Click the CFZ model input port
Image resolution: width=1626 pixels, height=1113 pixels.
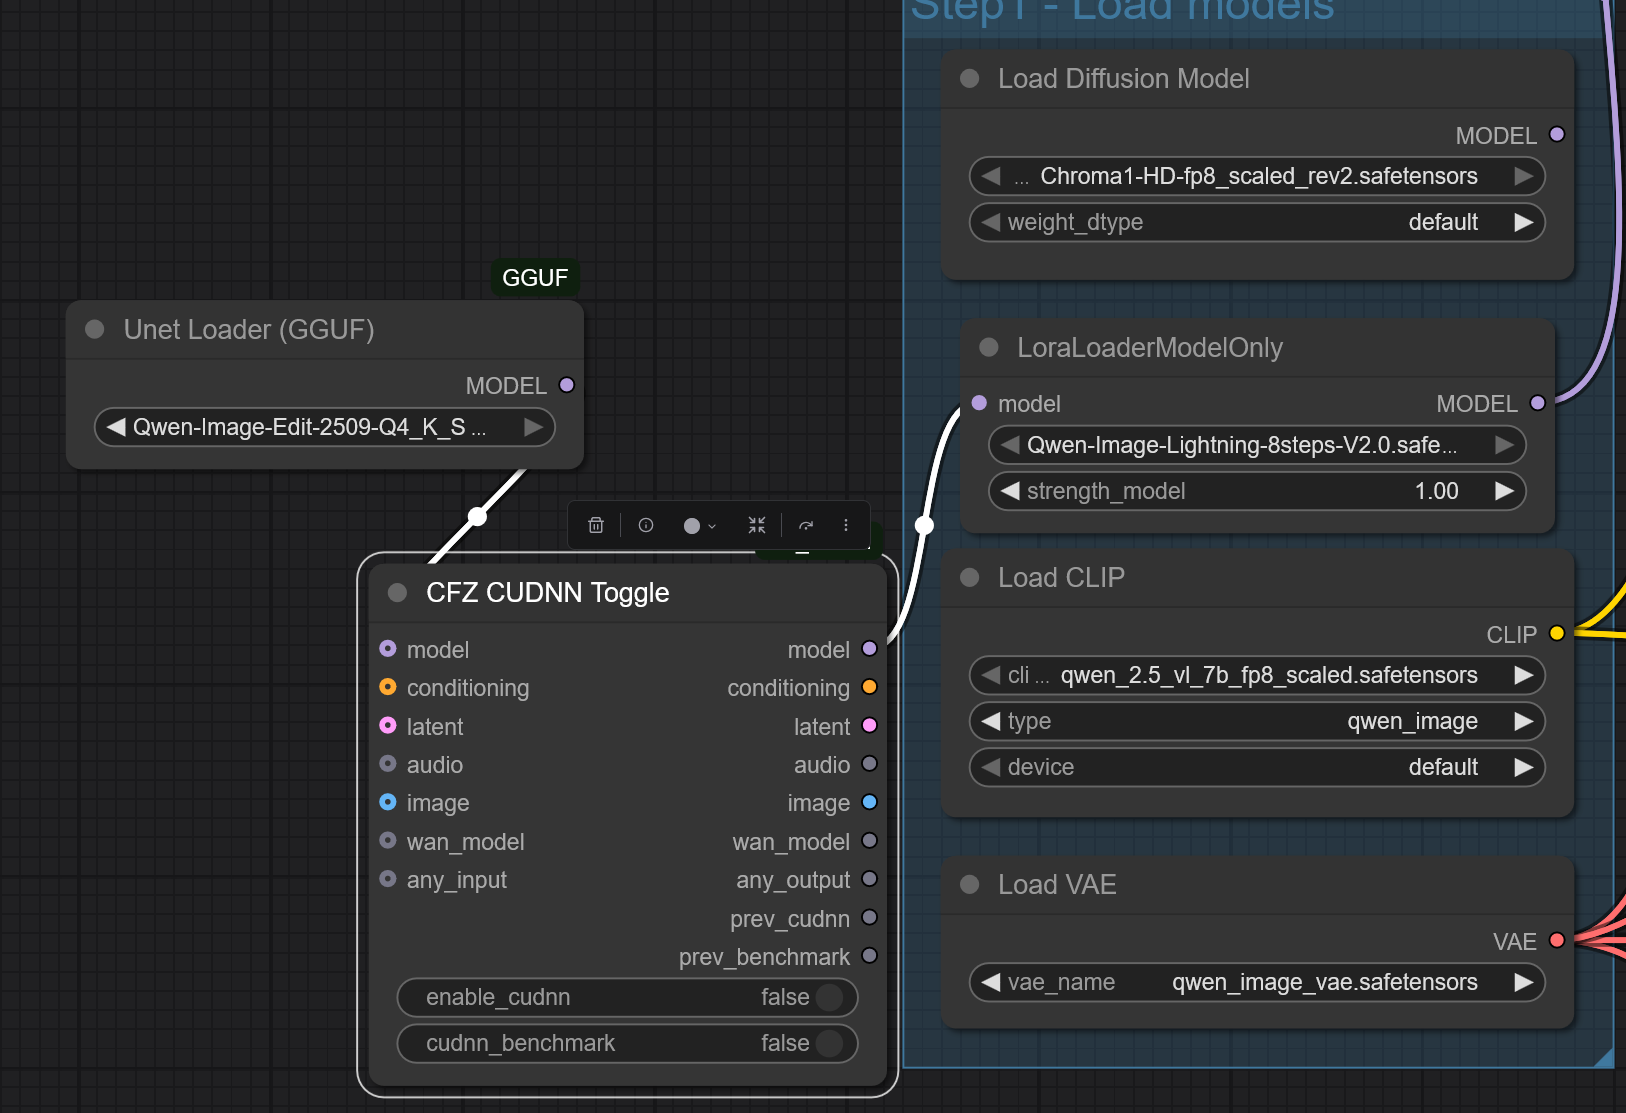[x=388, y=649]
